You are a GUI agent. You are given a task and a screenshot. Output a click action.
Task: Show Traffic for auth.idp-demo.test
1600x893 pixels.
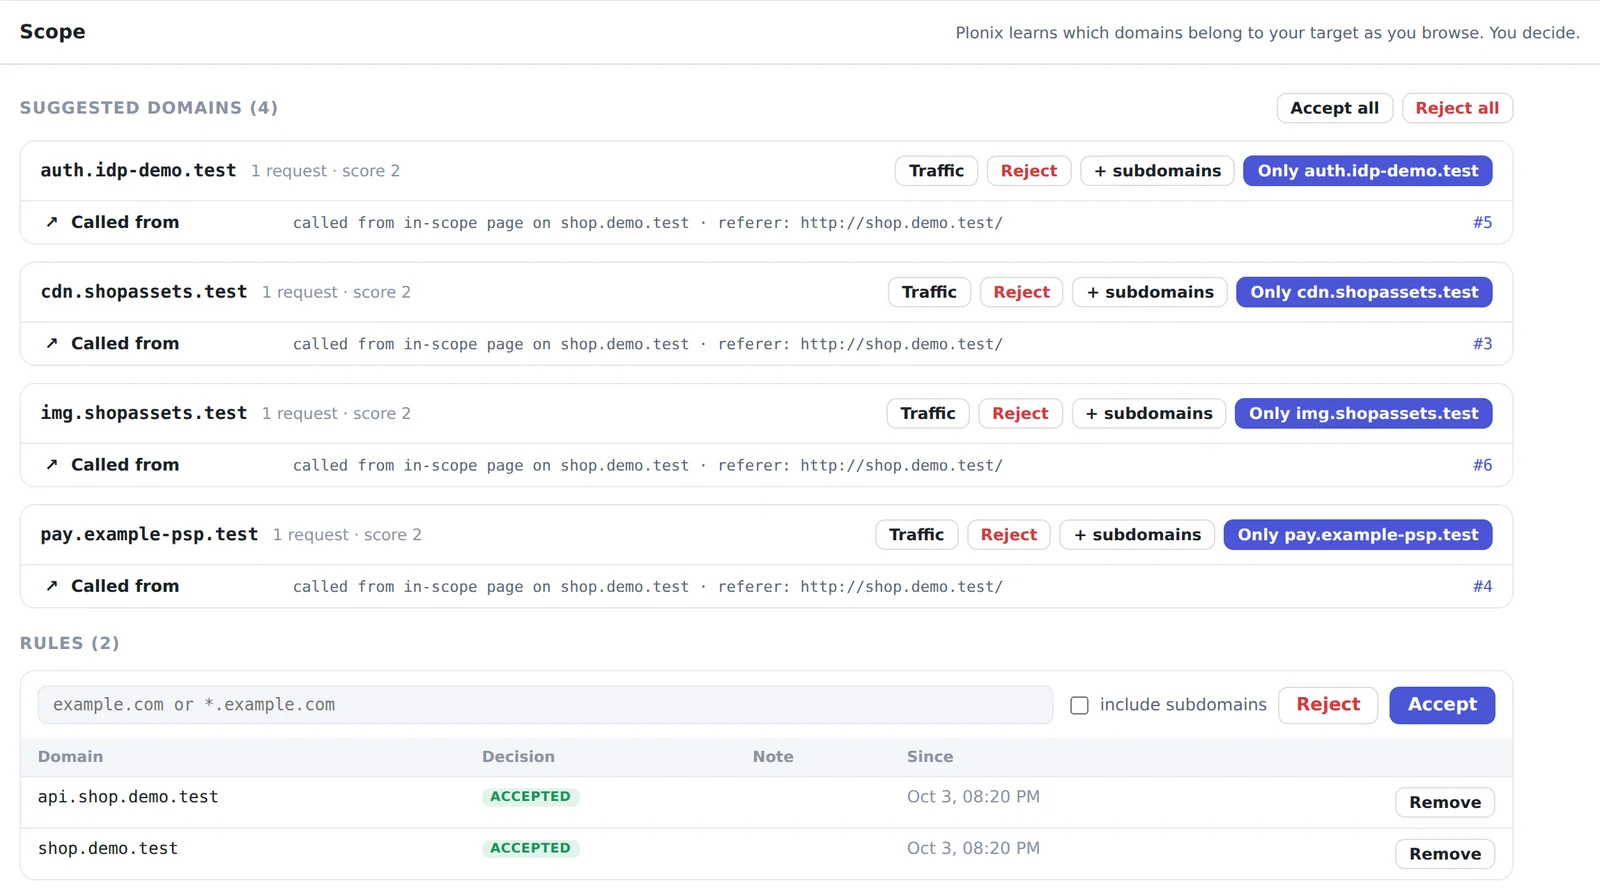click(936, 171)
